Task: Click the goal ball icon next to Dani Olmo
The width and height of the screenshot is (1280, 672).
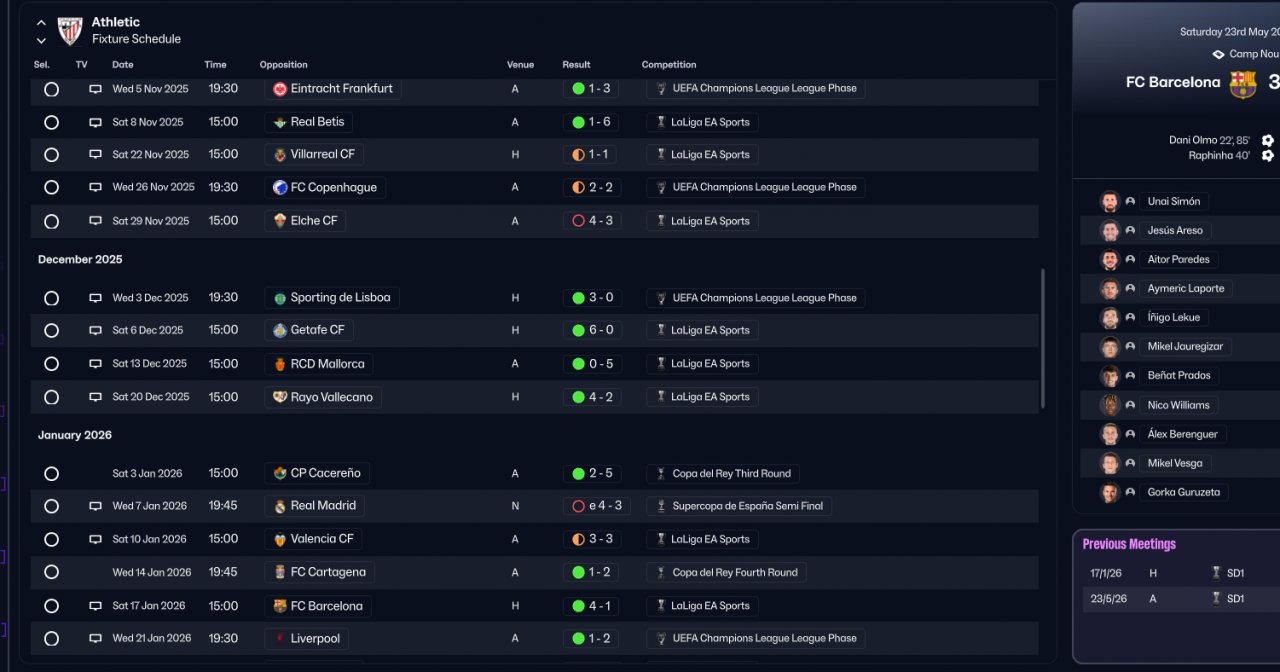Action: click(1267, 141)
